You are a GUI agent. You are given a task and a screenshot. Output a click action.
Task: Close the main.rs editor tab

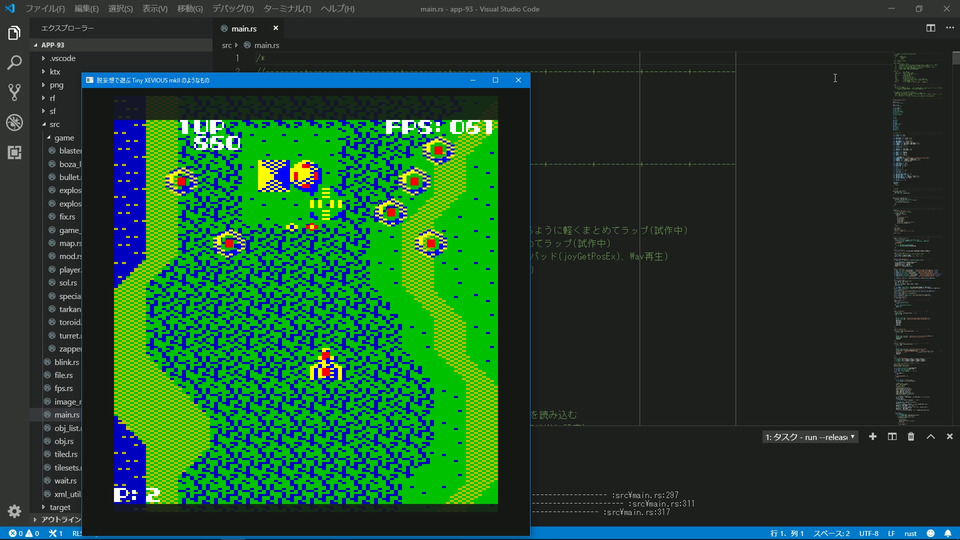pyautogui.click(x=276, y=28)
